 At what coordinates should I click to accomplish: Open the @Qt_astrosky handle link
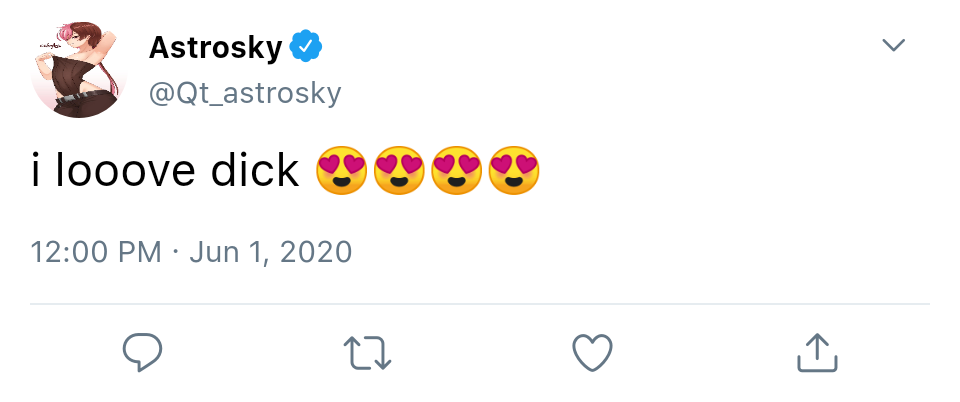[x=245, y=93]
